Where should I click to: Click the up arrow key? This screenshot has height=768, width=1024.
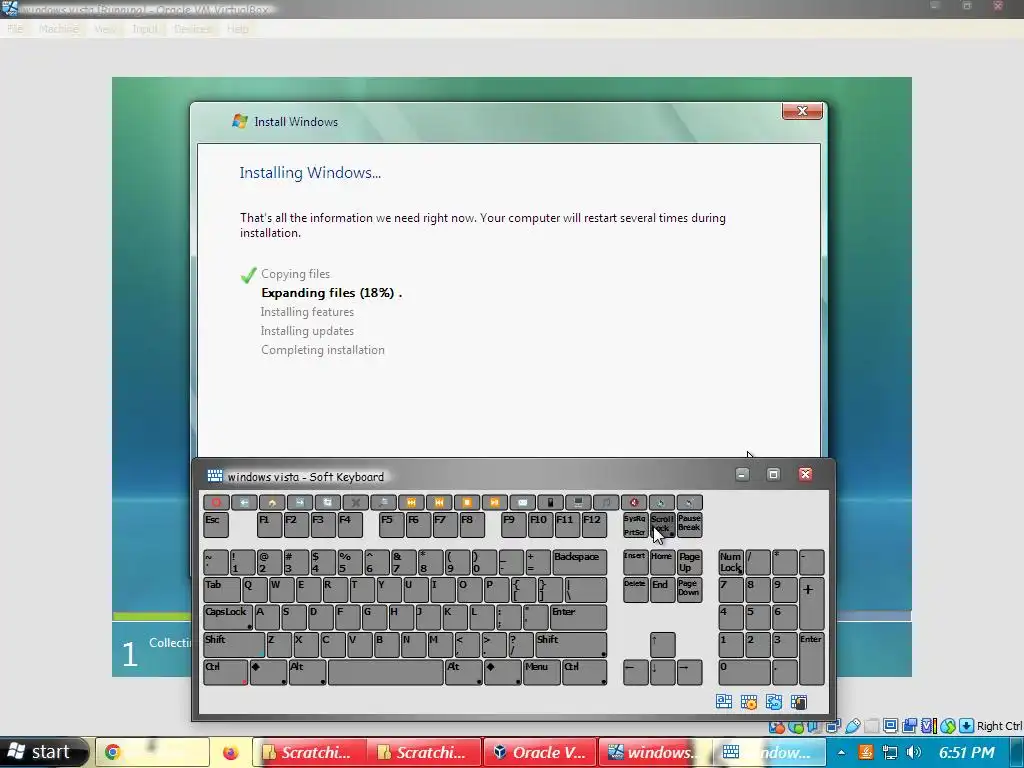pos(662,645)
